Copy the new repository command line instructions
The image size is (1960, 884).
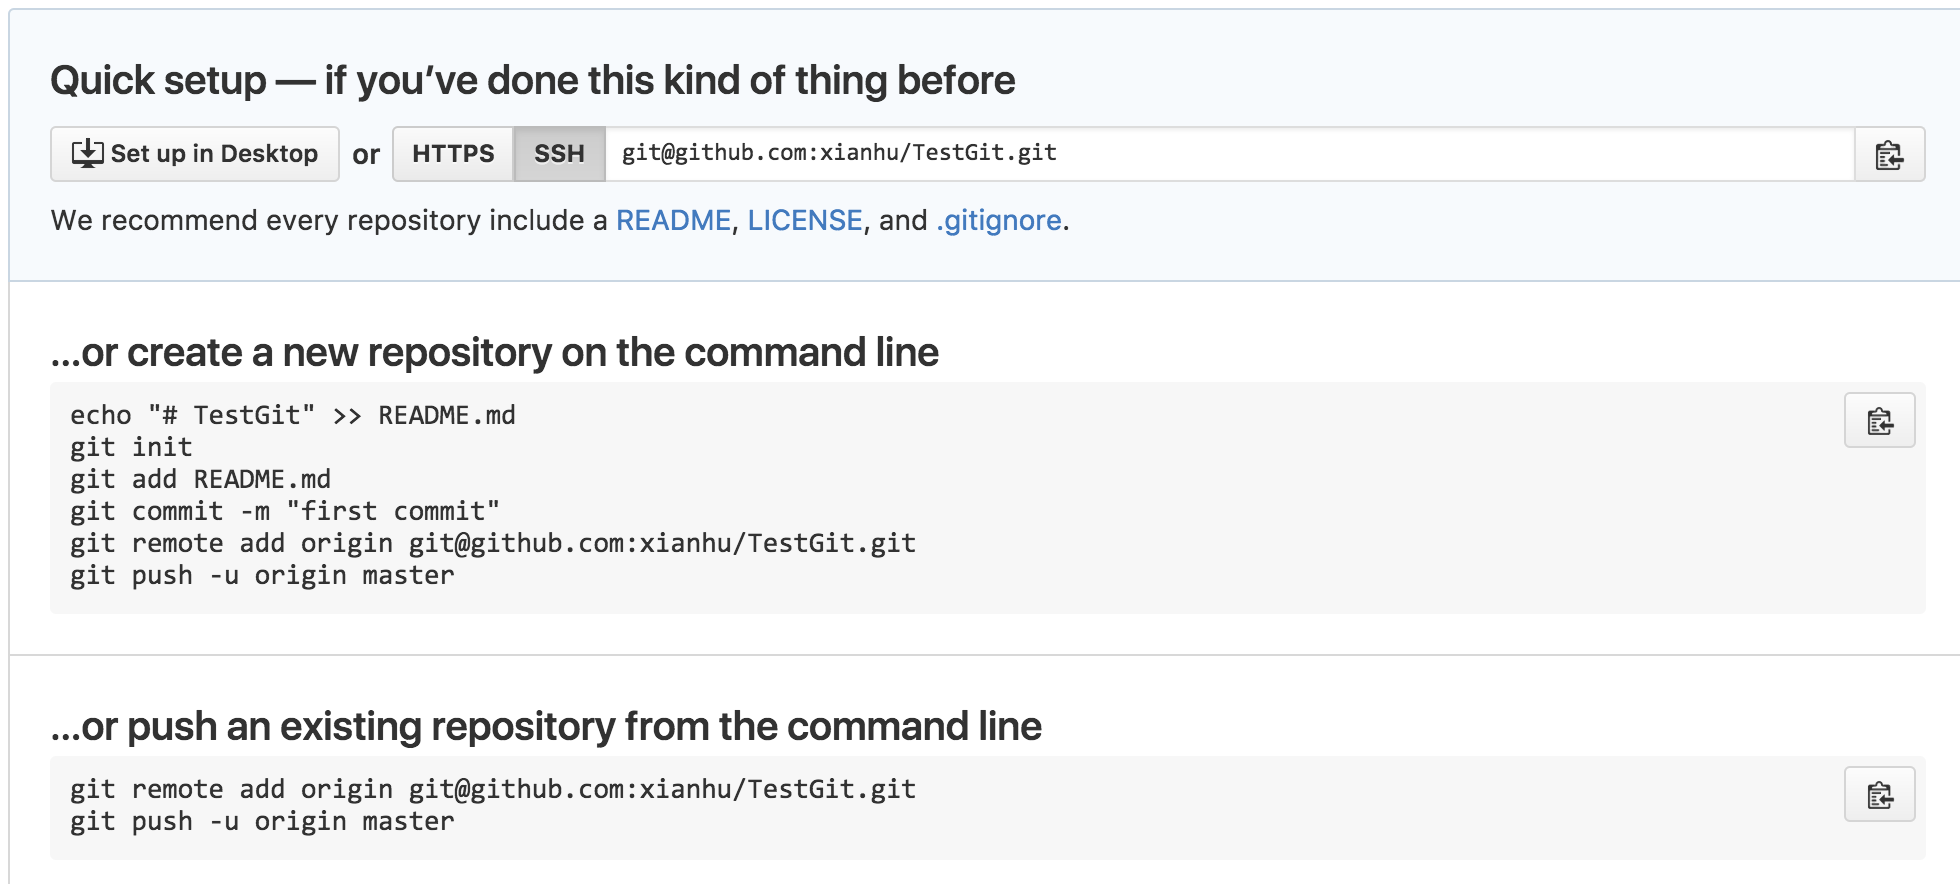[1879, 421]
